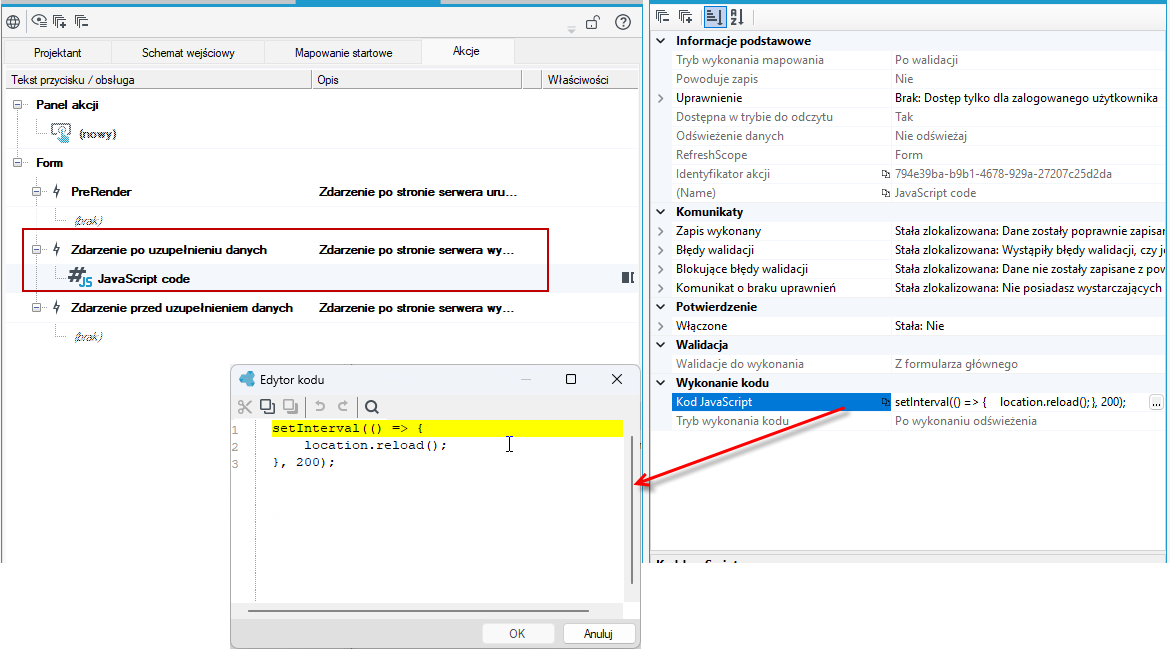Collapse the PreRender event node
1170x658 pixels.
[x=36, y=192]
